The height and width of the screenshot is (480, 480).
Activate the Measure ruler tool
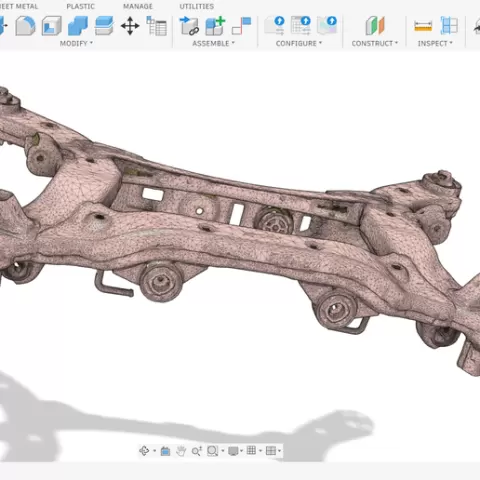[423, 26]
